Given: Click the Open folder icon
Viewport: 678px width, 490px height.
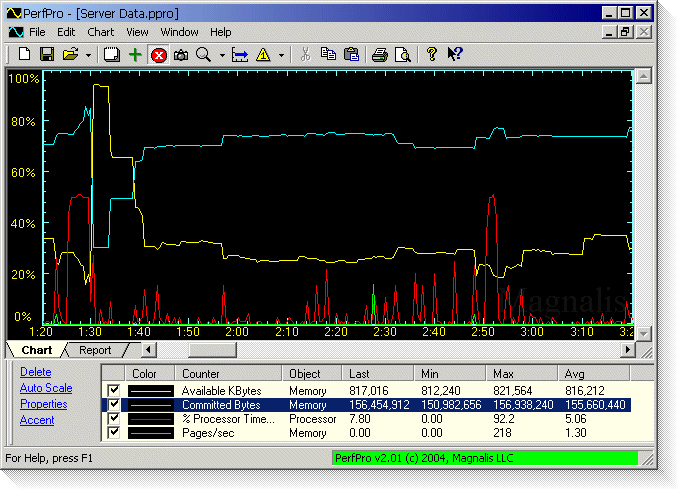Looking at the screenshot, I should click(x=70, y=54).
